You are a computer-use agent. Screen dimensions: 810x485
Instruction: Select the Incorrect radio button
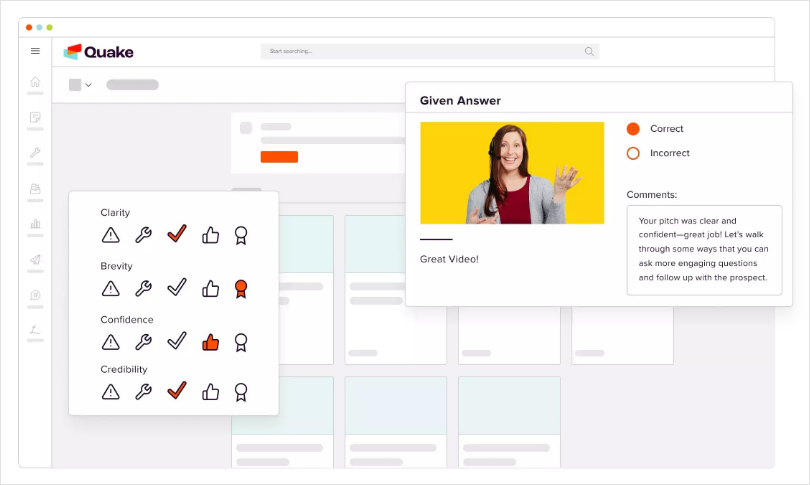(x=633, y=153)
